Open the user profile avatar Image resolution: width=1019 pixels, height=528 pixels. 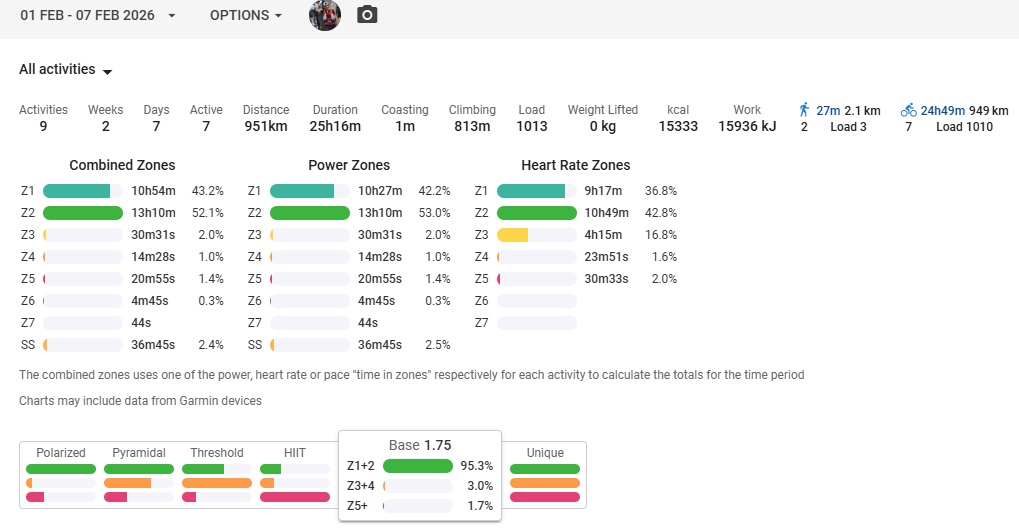[325, 15]
